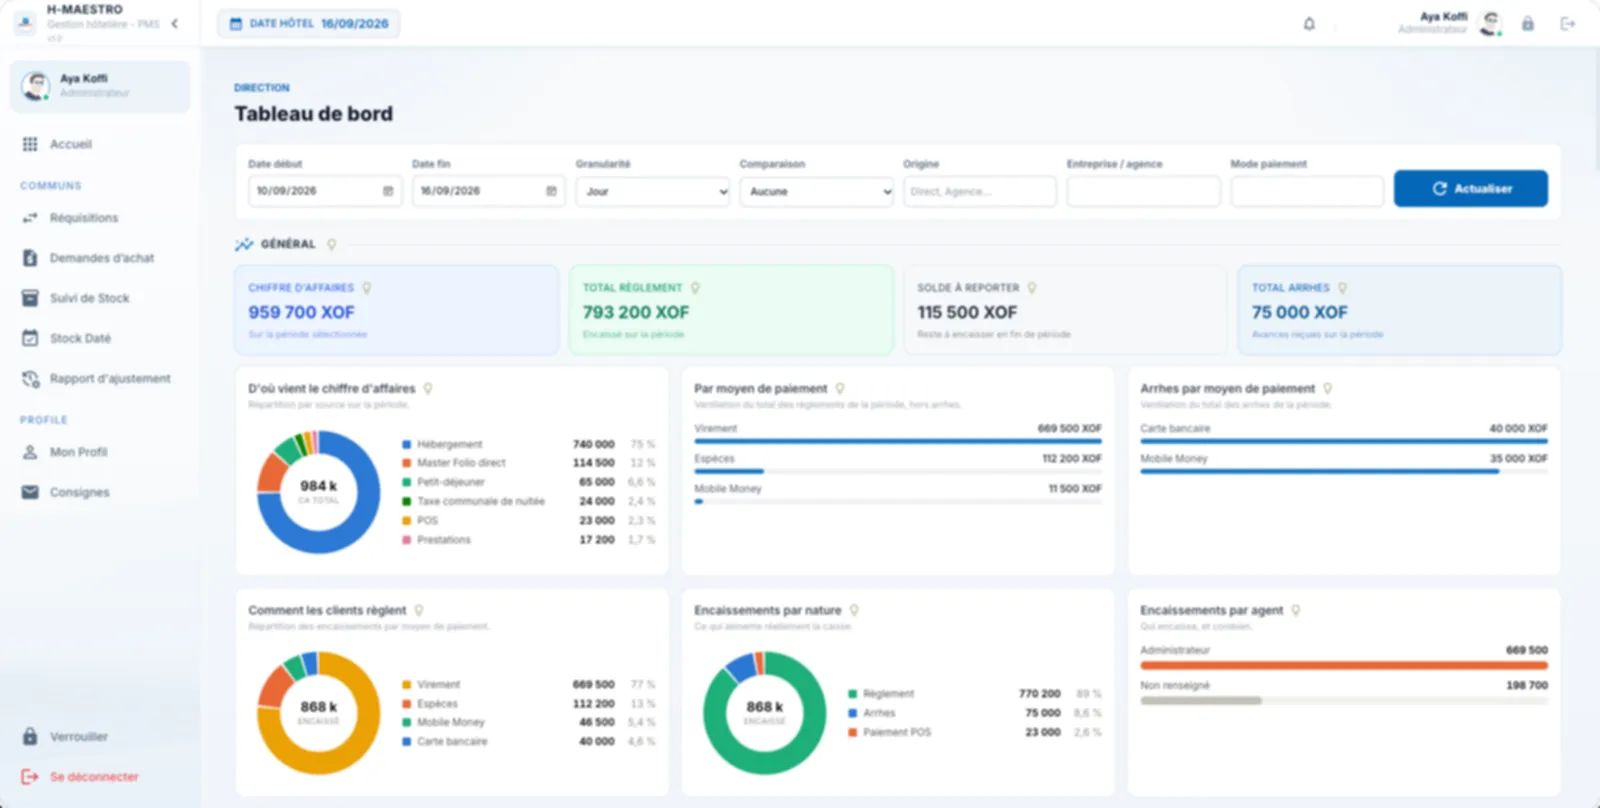Click the logout icon in the top bar

(1567, 24)
